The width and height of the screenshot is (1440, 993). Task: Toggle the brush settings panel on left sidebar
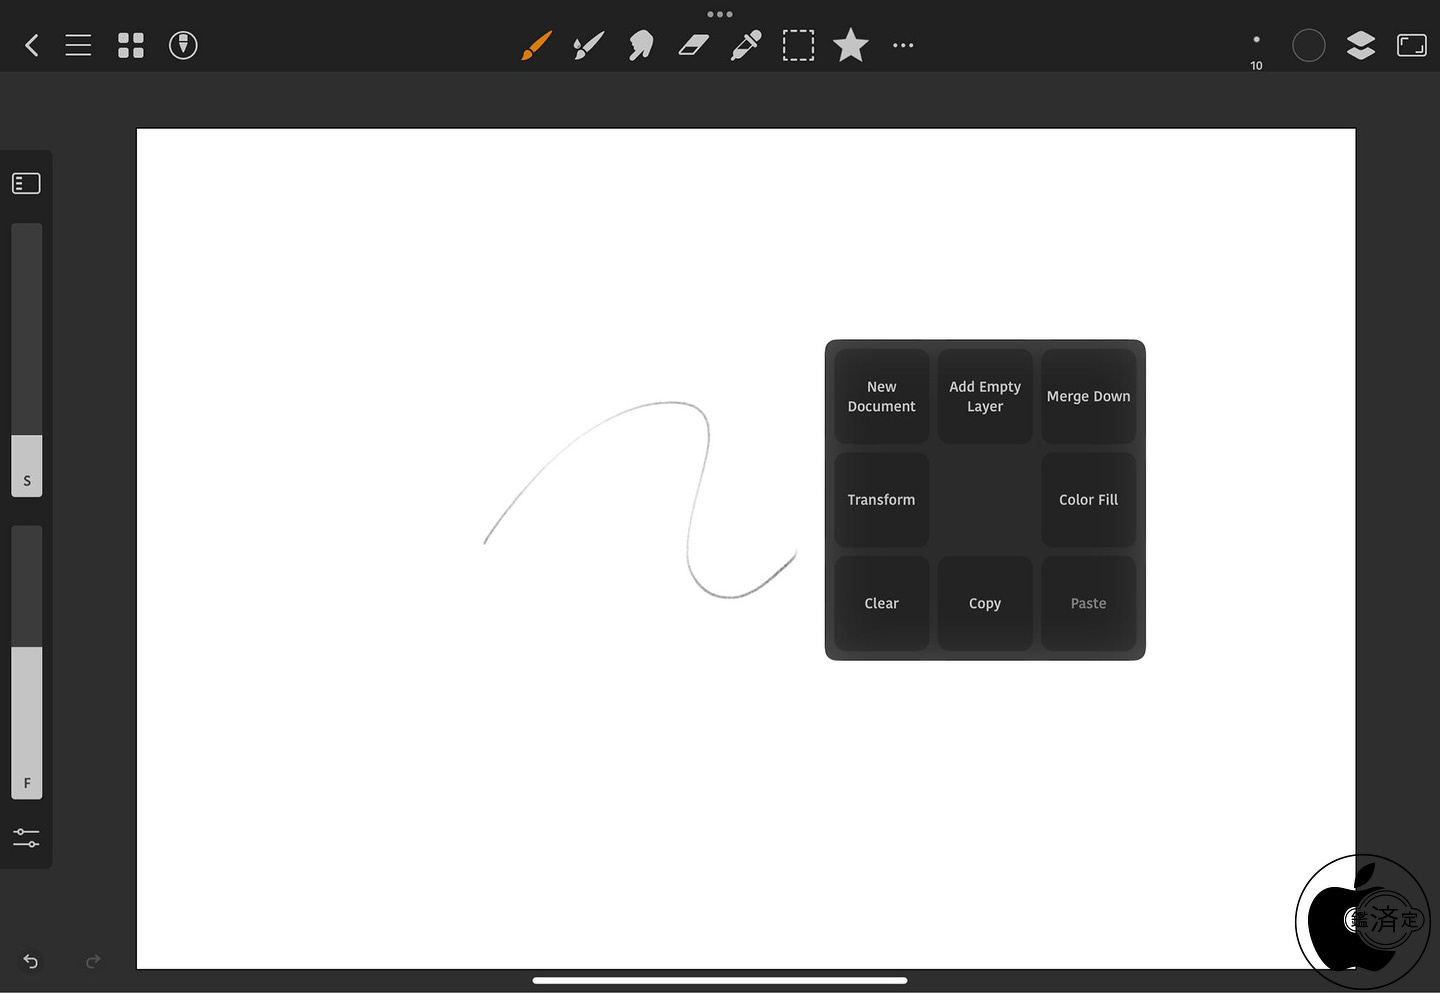pos(26,183)
